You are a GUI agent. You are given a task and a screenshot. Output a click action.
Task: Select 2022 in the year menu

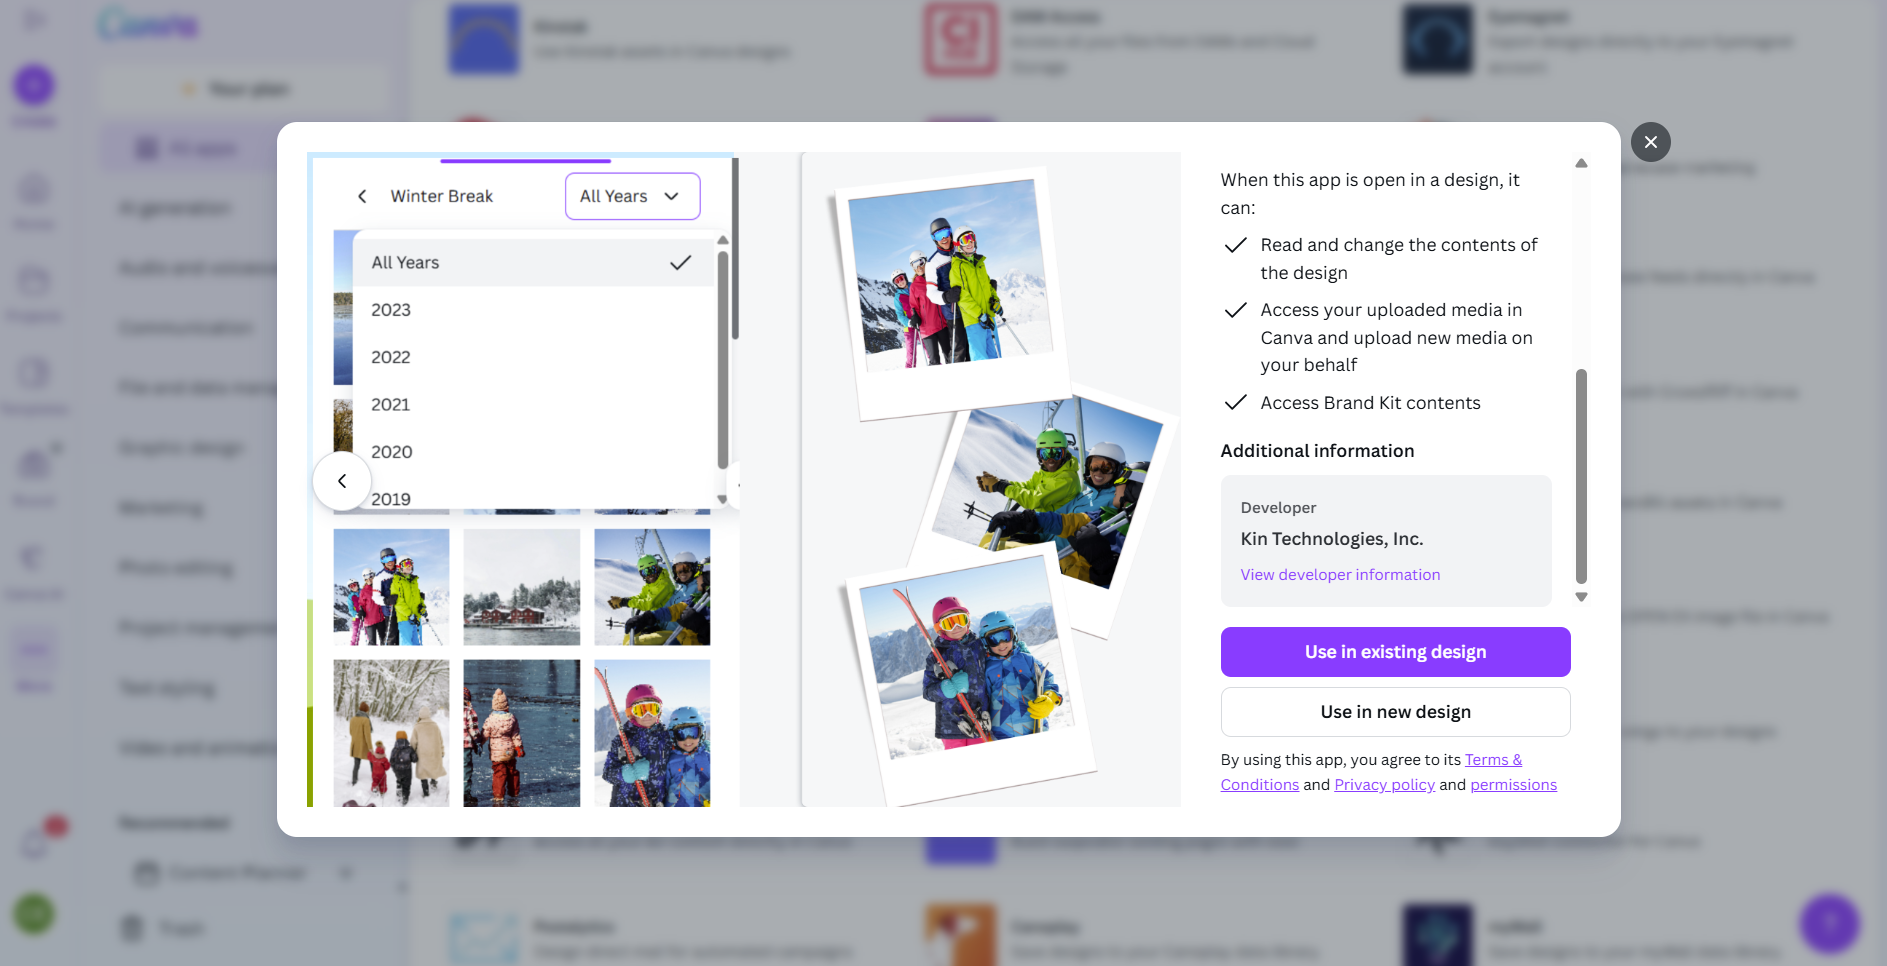[391, 357]
